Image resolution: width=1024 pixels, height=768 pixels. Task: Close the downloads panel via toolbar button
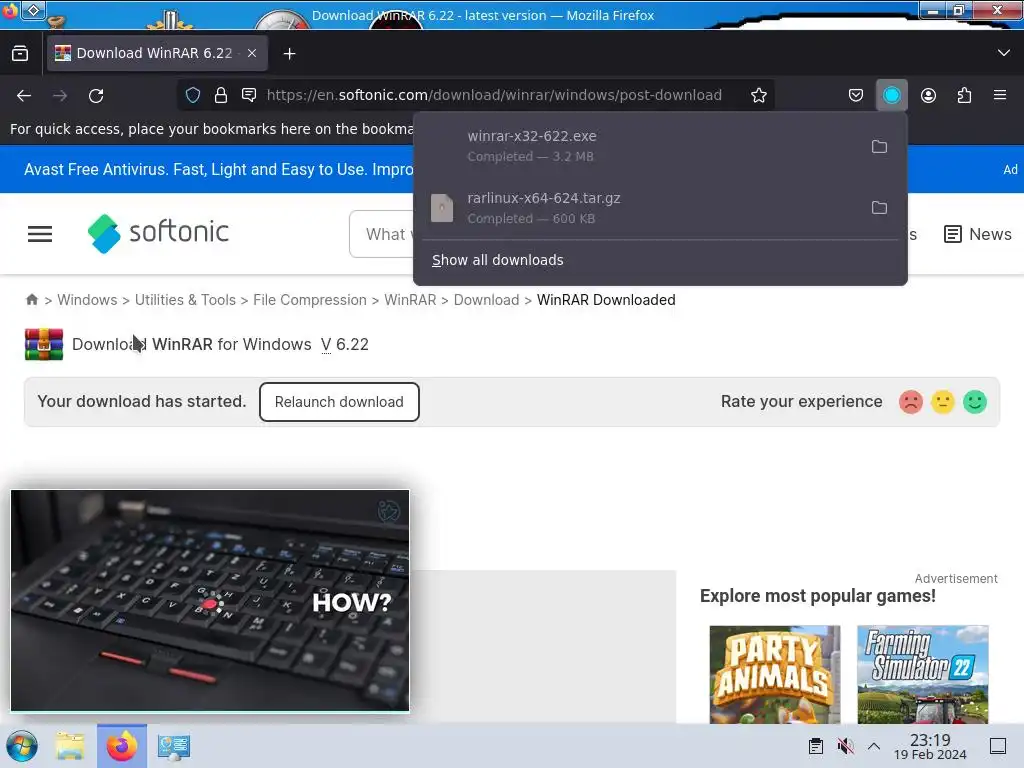(x=891, y=95)
